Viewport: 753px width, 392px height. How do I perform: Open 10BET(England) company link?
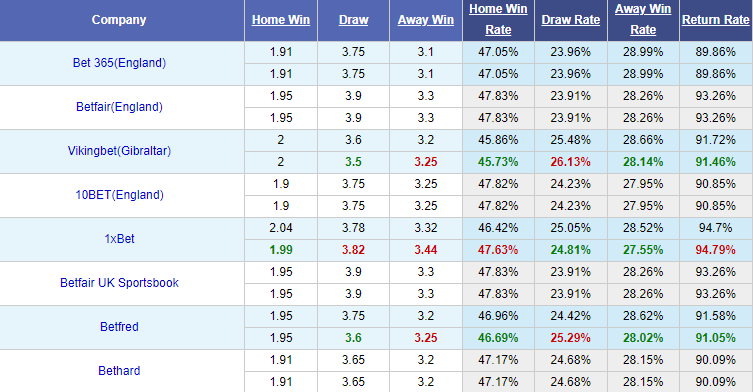[119, 195]
